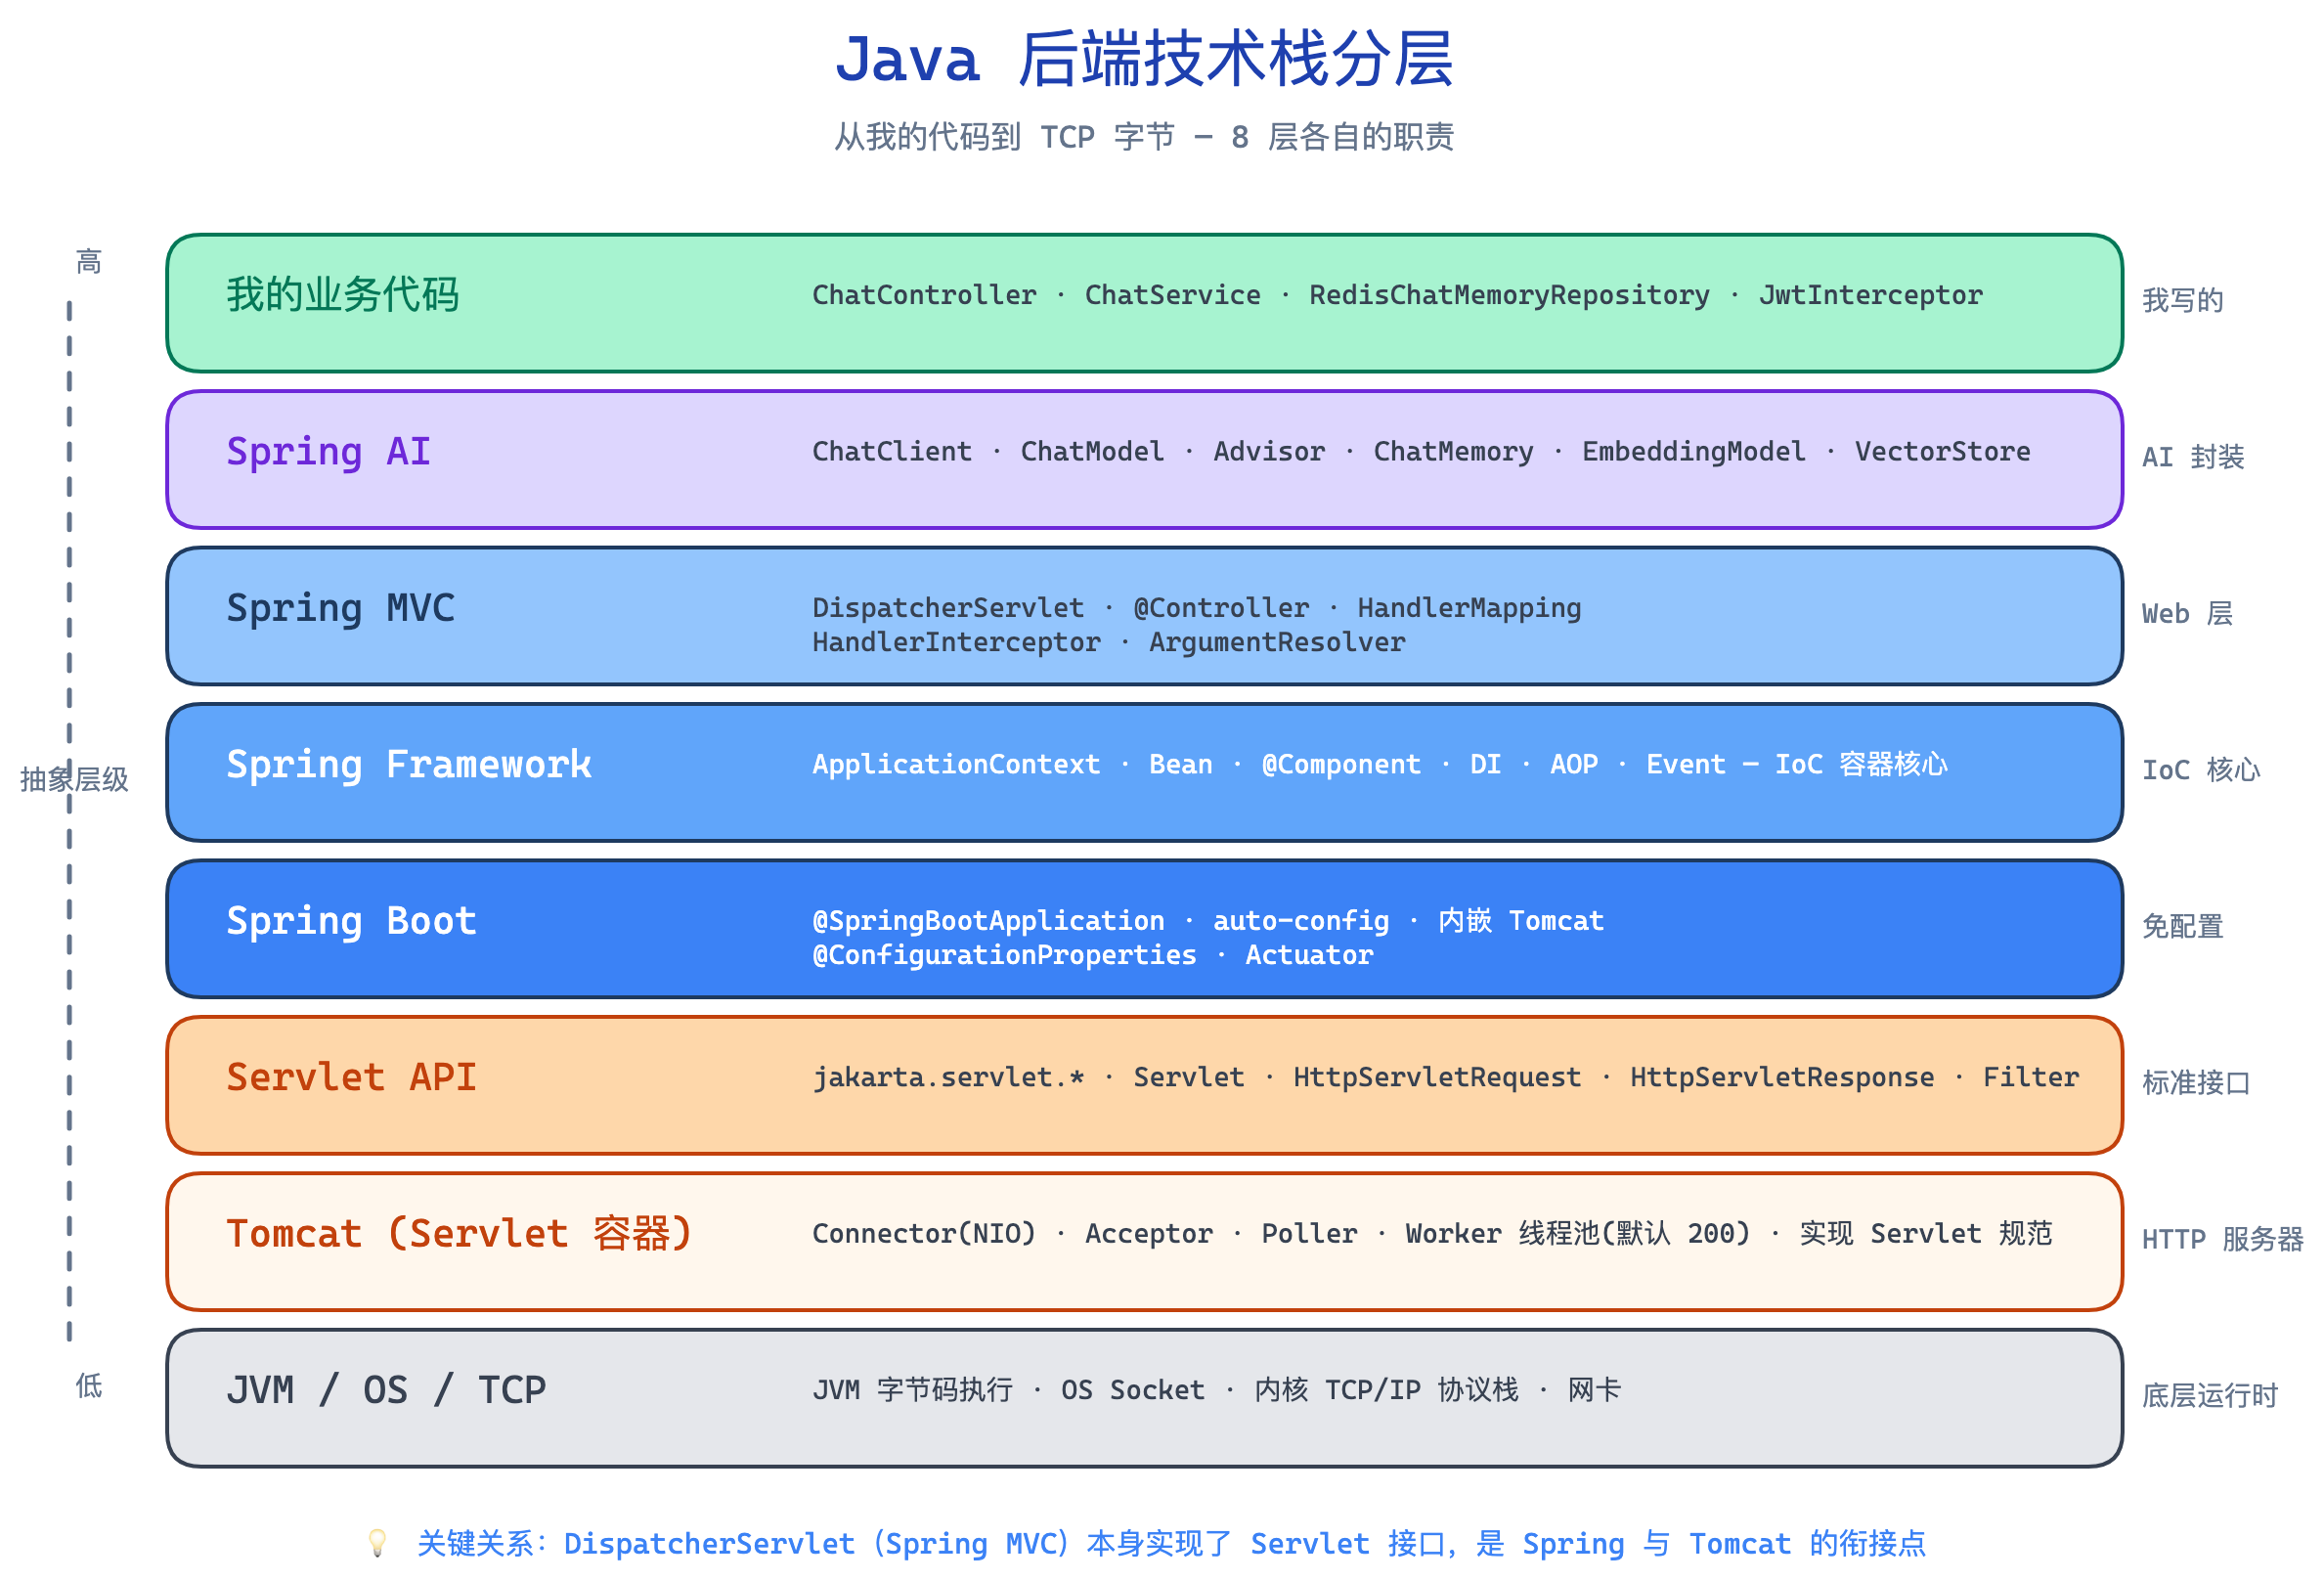
Task: Select the 'Spring Framework' layer heading
Action: tap(409, 765)
